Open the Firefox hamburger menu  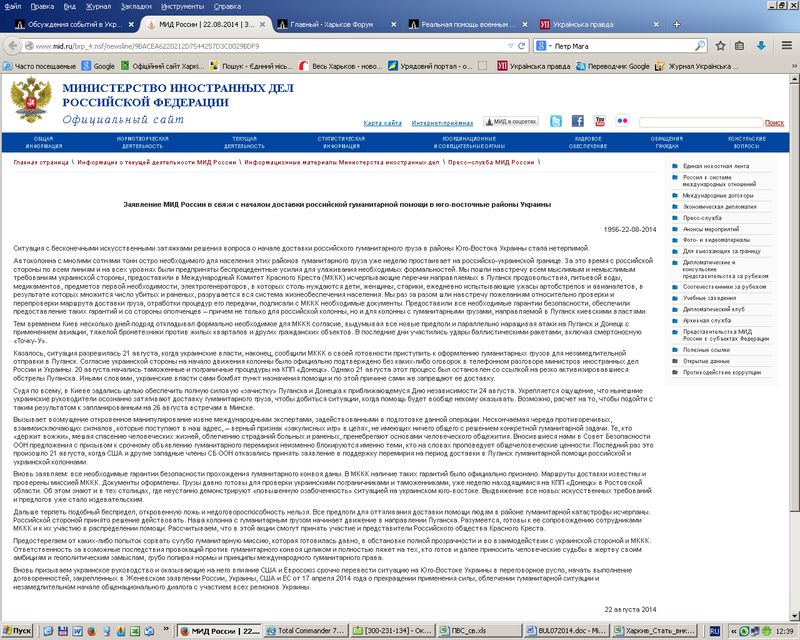coord(787,46)
